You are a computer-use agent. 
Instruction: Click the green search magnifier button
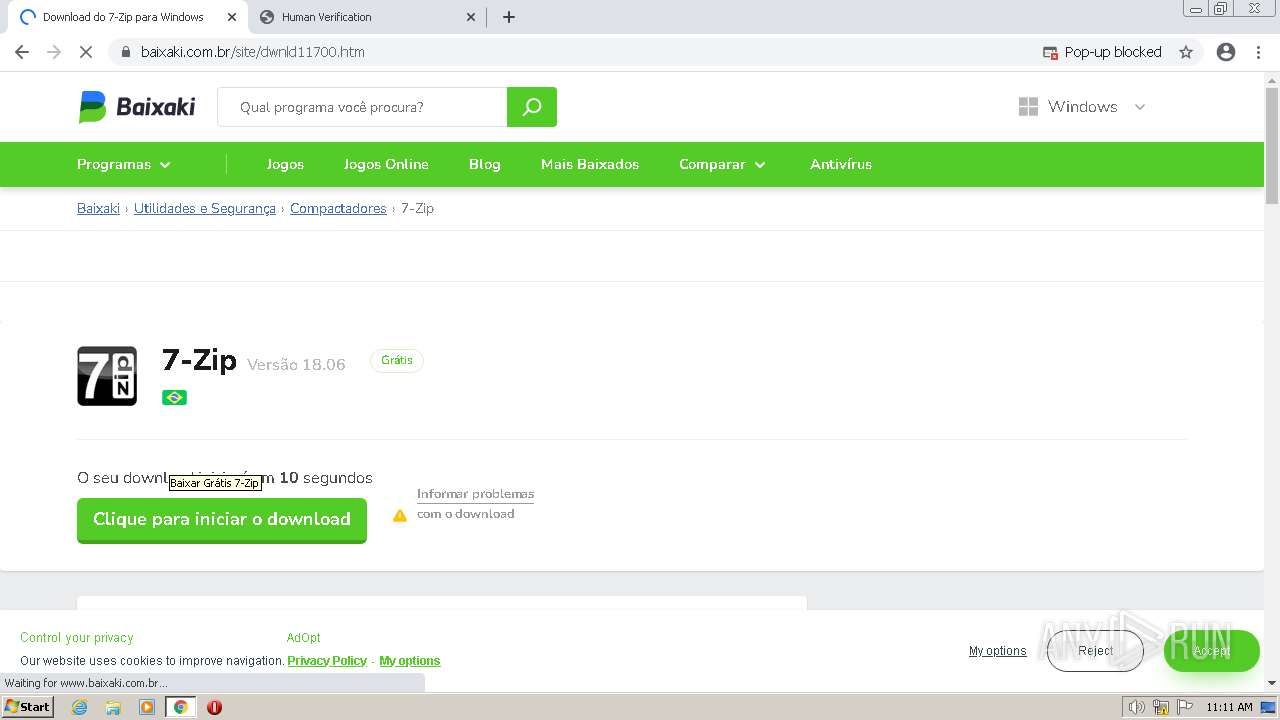point(532,107)
